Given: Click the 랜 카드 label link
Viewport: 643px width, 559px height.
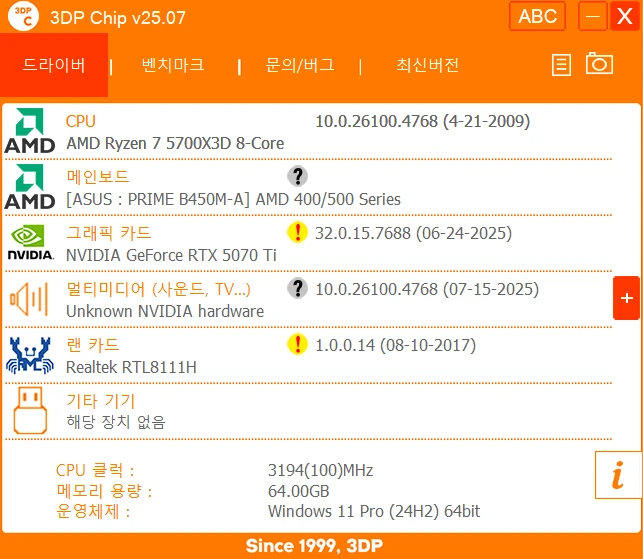Looking at the screenshot, I should coord(93,345).
